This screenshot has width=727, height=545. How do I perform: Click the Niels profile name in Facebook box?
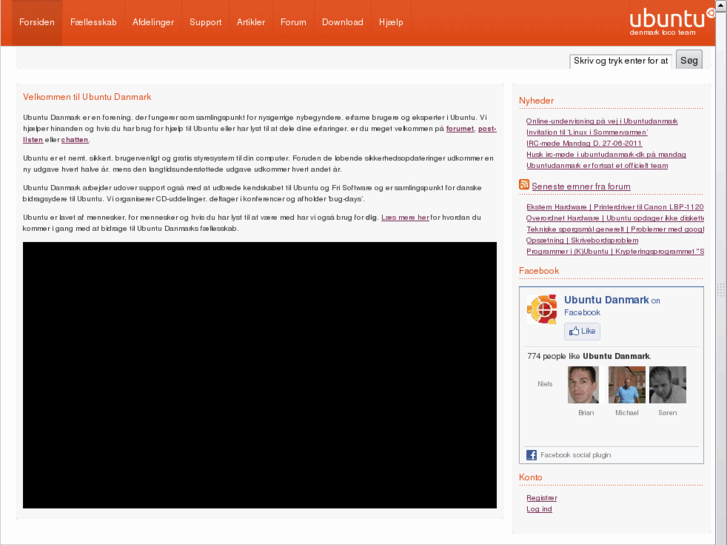coord(545,384)
